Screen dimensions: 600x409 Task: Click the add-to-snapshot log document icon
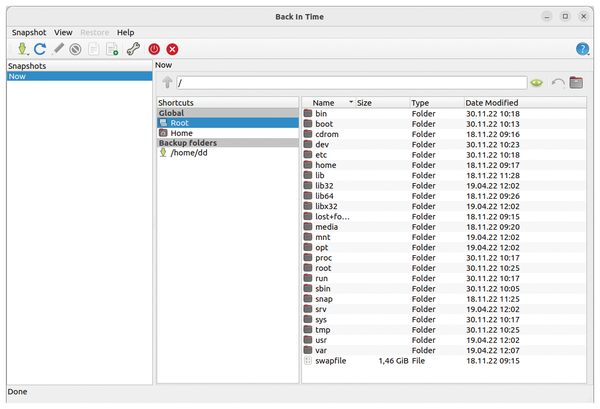[111, 48]
